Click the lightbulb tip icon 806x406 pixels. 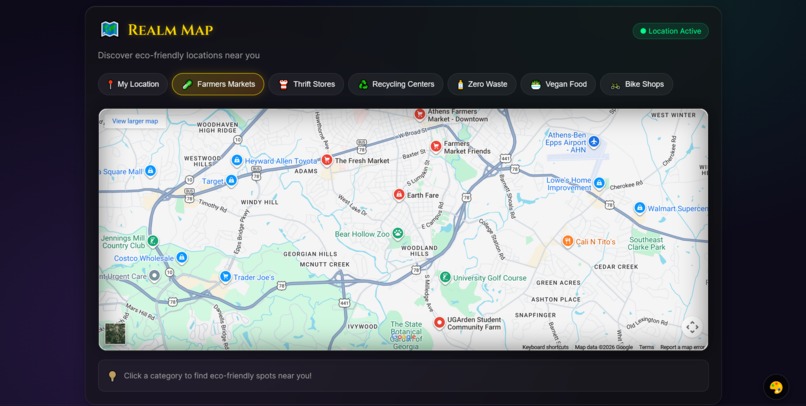point(112,376)
